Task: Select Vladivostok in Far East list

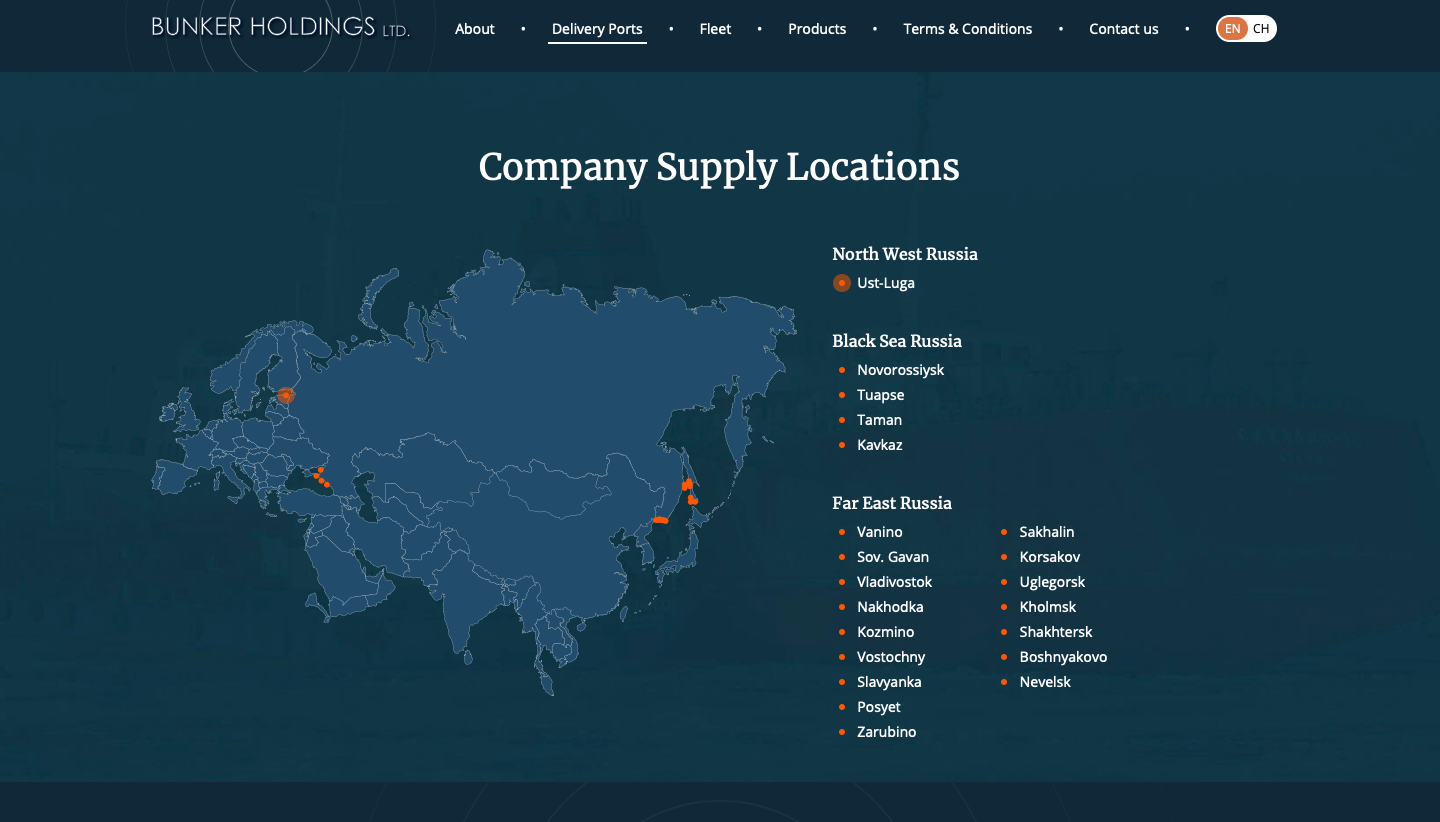Action: [894, 582]
